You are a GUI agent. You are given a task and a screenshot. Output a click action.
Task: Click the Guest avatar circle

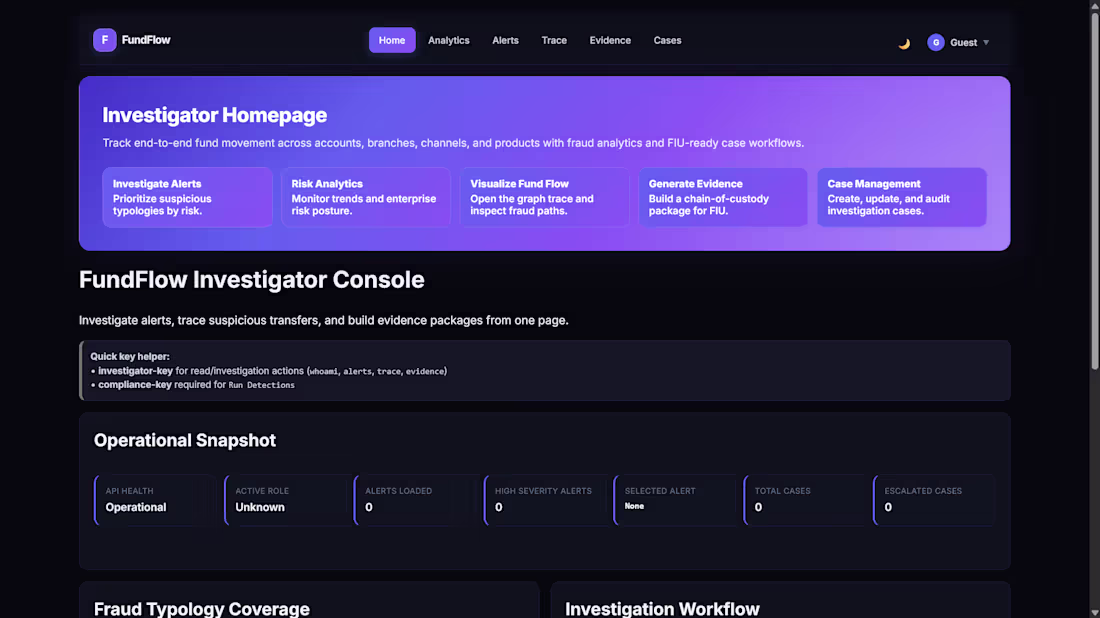935,43
